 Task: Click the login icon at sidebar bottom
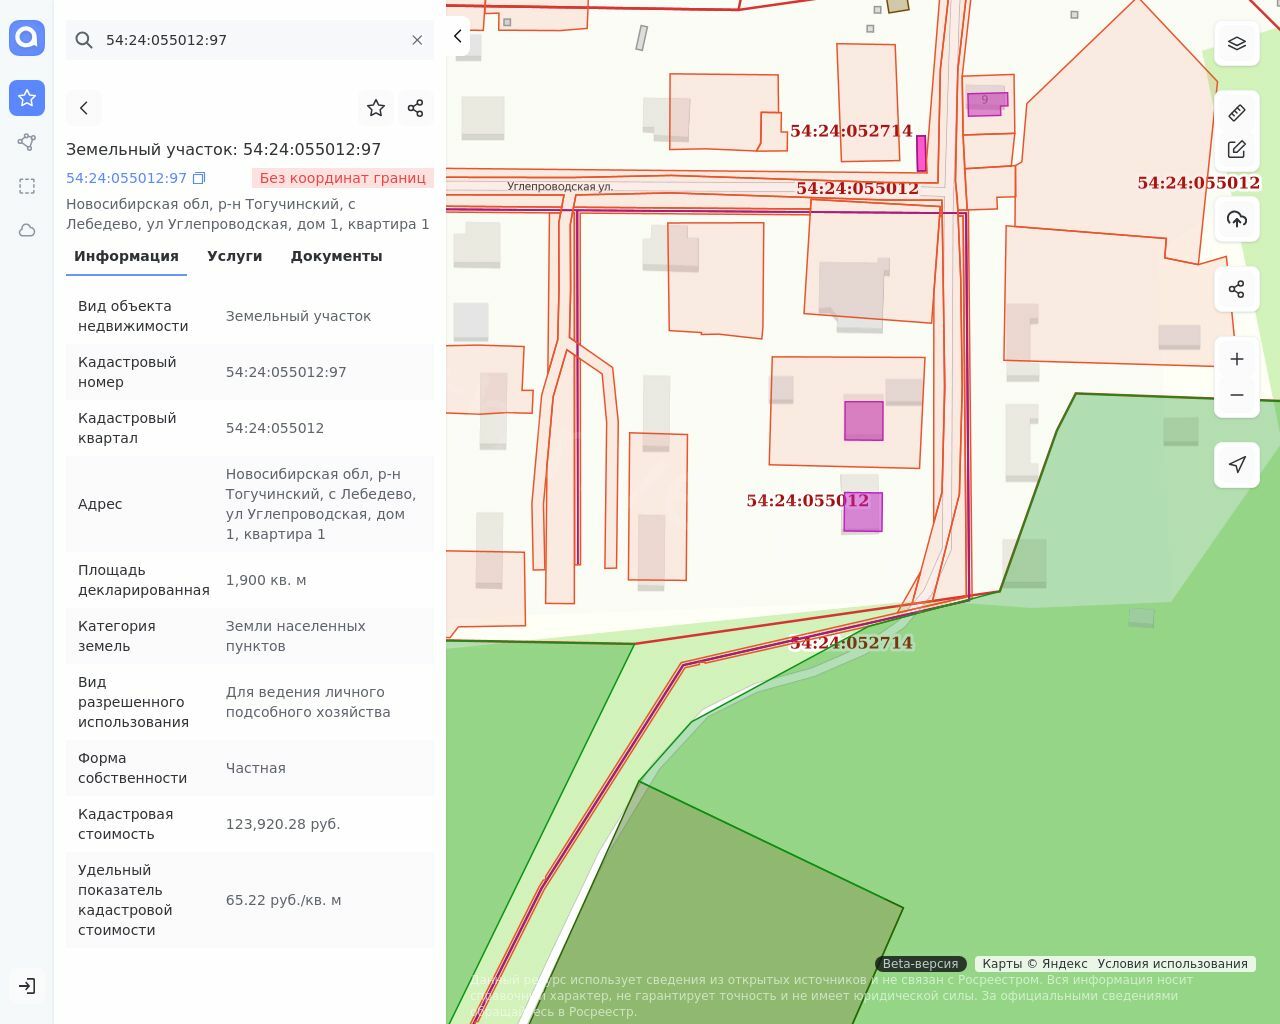[x=27, y=986]
